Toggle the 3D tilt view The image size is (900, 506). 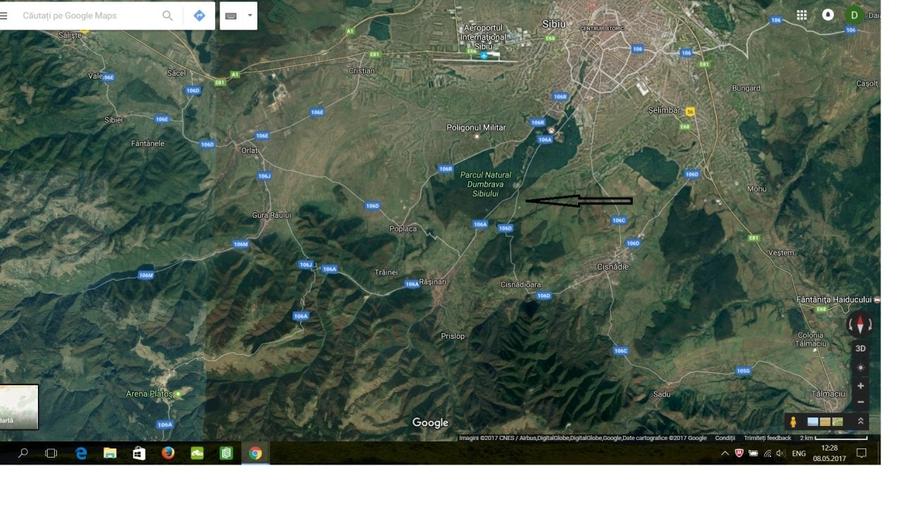pyautogui.click(x=860, y=348)
